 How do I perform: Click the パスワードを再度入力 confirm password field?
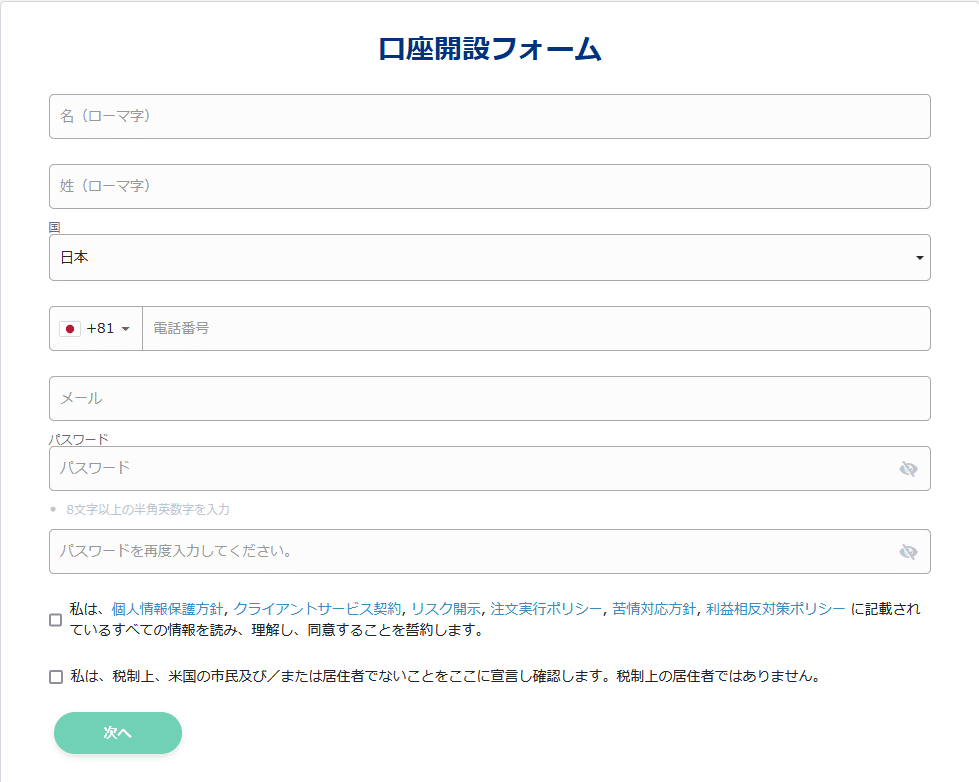[490, 552]
